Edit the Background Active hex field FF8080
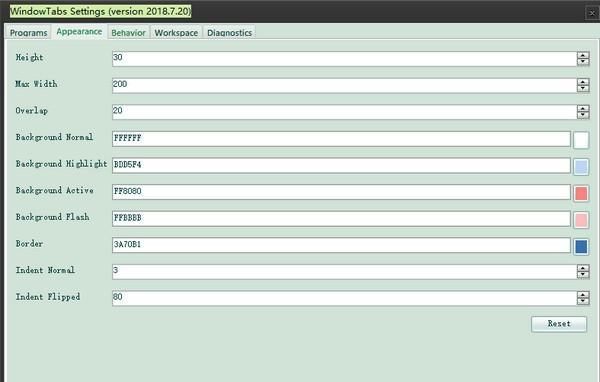 (x=341, y=192)
